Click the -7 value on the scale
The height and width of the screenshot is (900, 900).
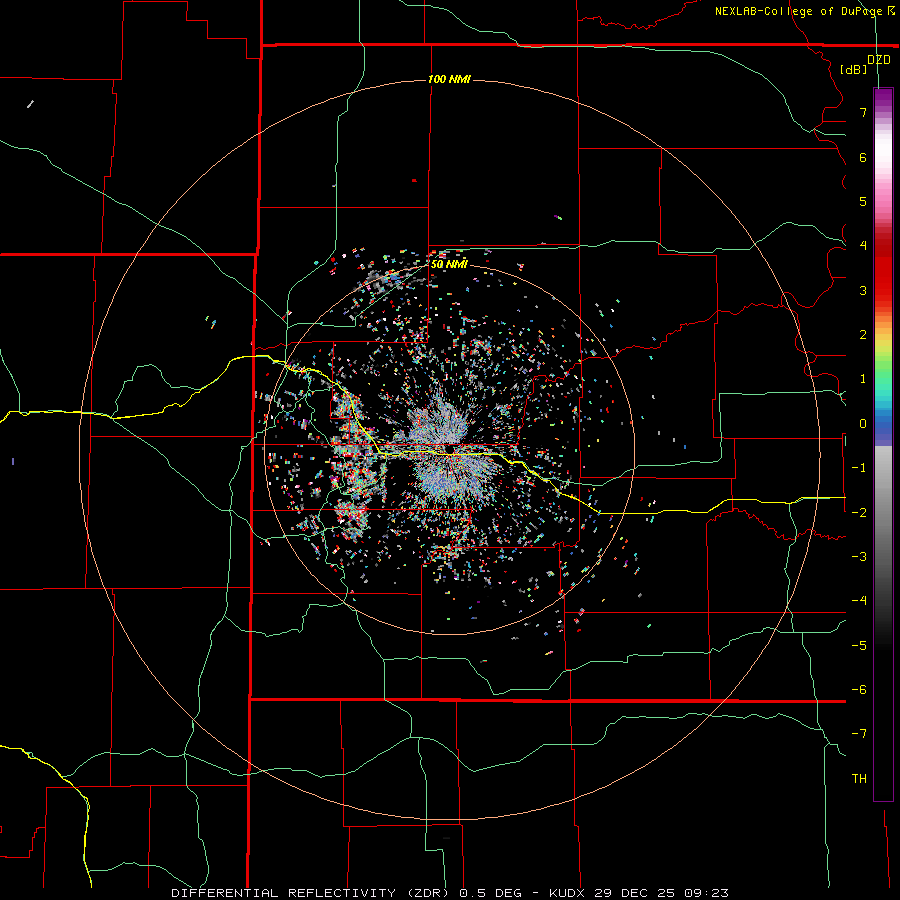[859, 734]
